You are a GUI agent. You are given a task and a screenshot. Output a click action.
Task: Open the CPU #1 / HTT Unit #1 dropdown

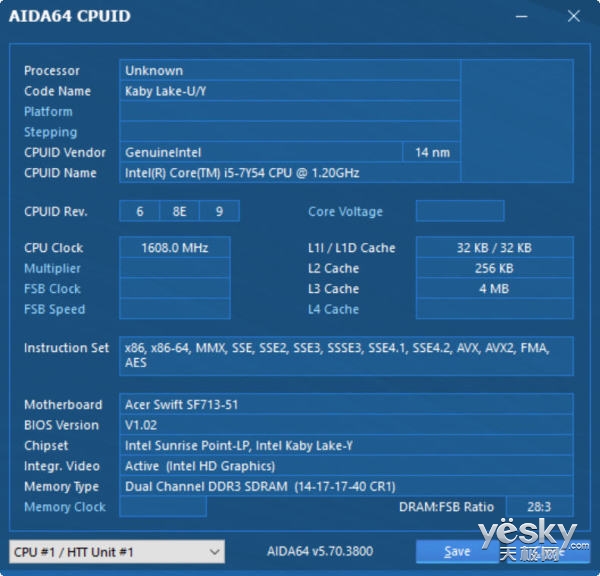(x=116, y=551)
